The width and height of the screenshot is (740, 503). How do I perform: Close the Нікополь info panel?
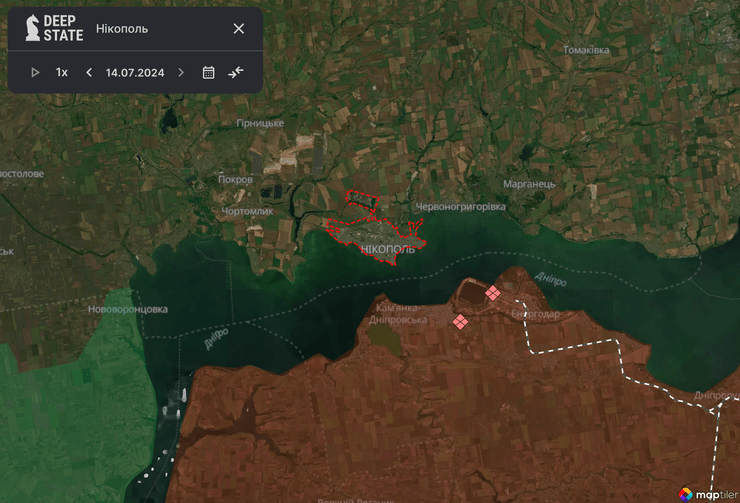click(239, 28)
